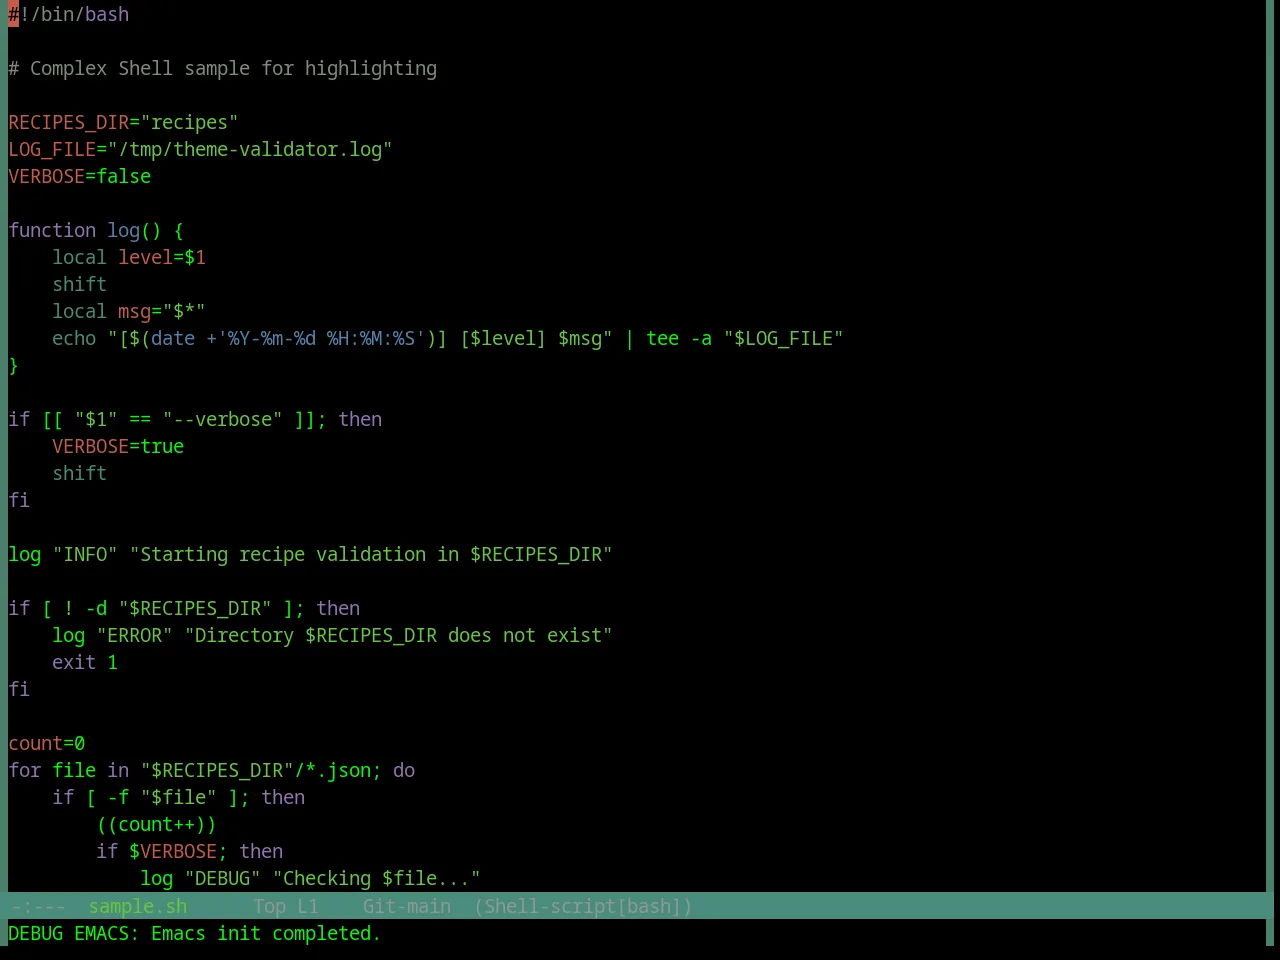
Task: Click 'Directory $RECIPES_DIR does not exist' string
Action: point(399,635)
